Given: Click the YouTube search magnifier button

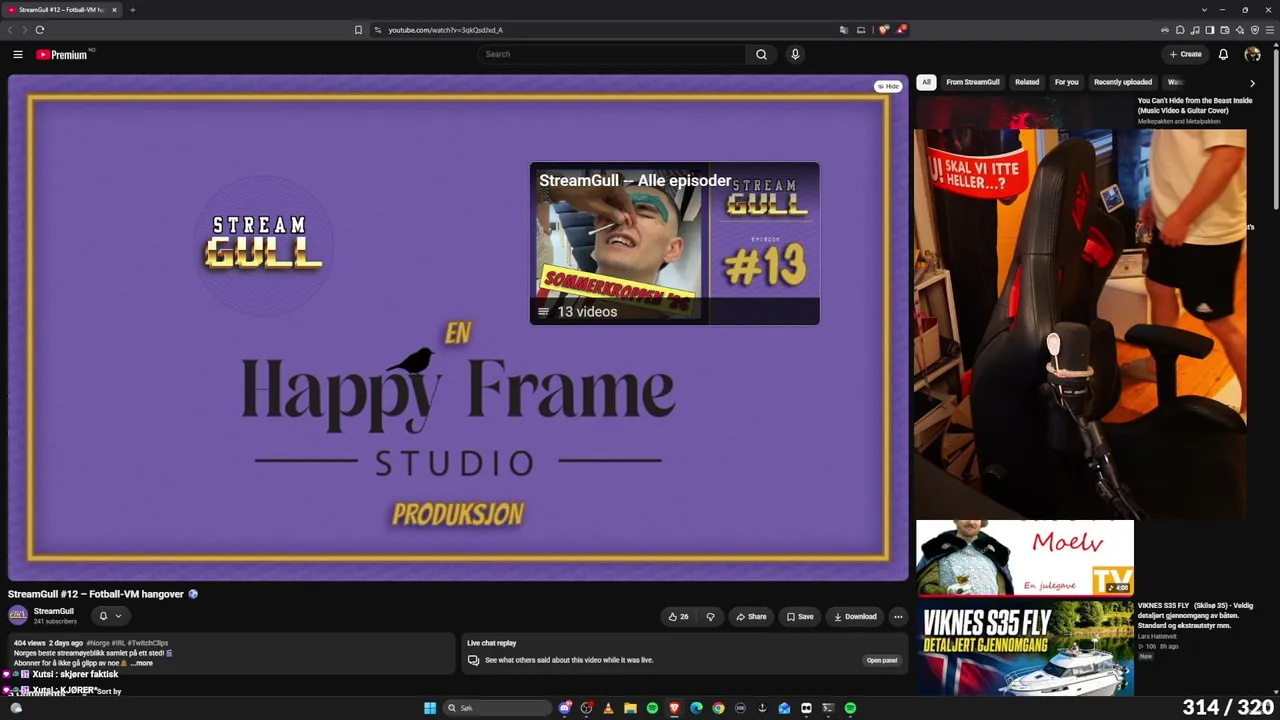Looking at the screenshot, I should pyautogui.click(x=761, y=55).
